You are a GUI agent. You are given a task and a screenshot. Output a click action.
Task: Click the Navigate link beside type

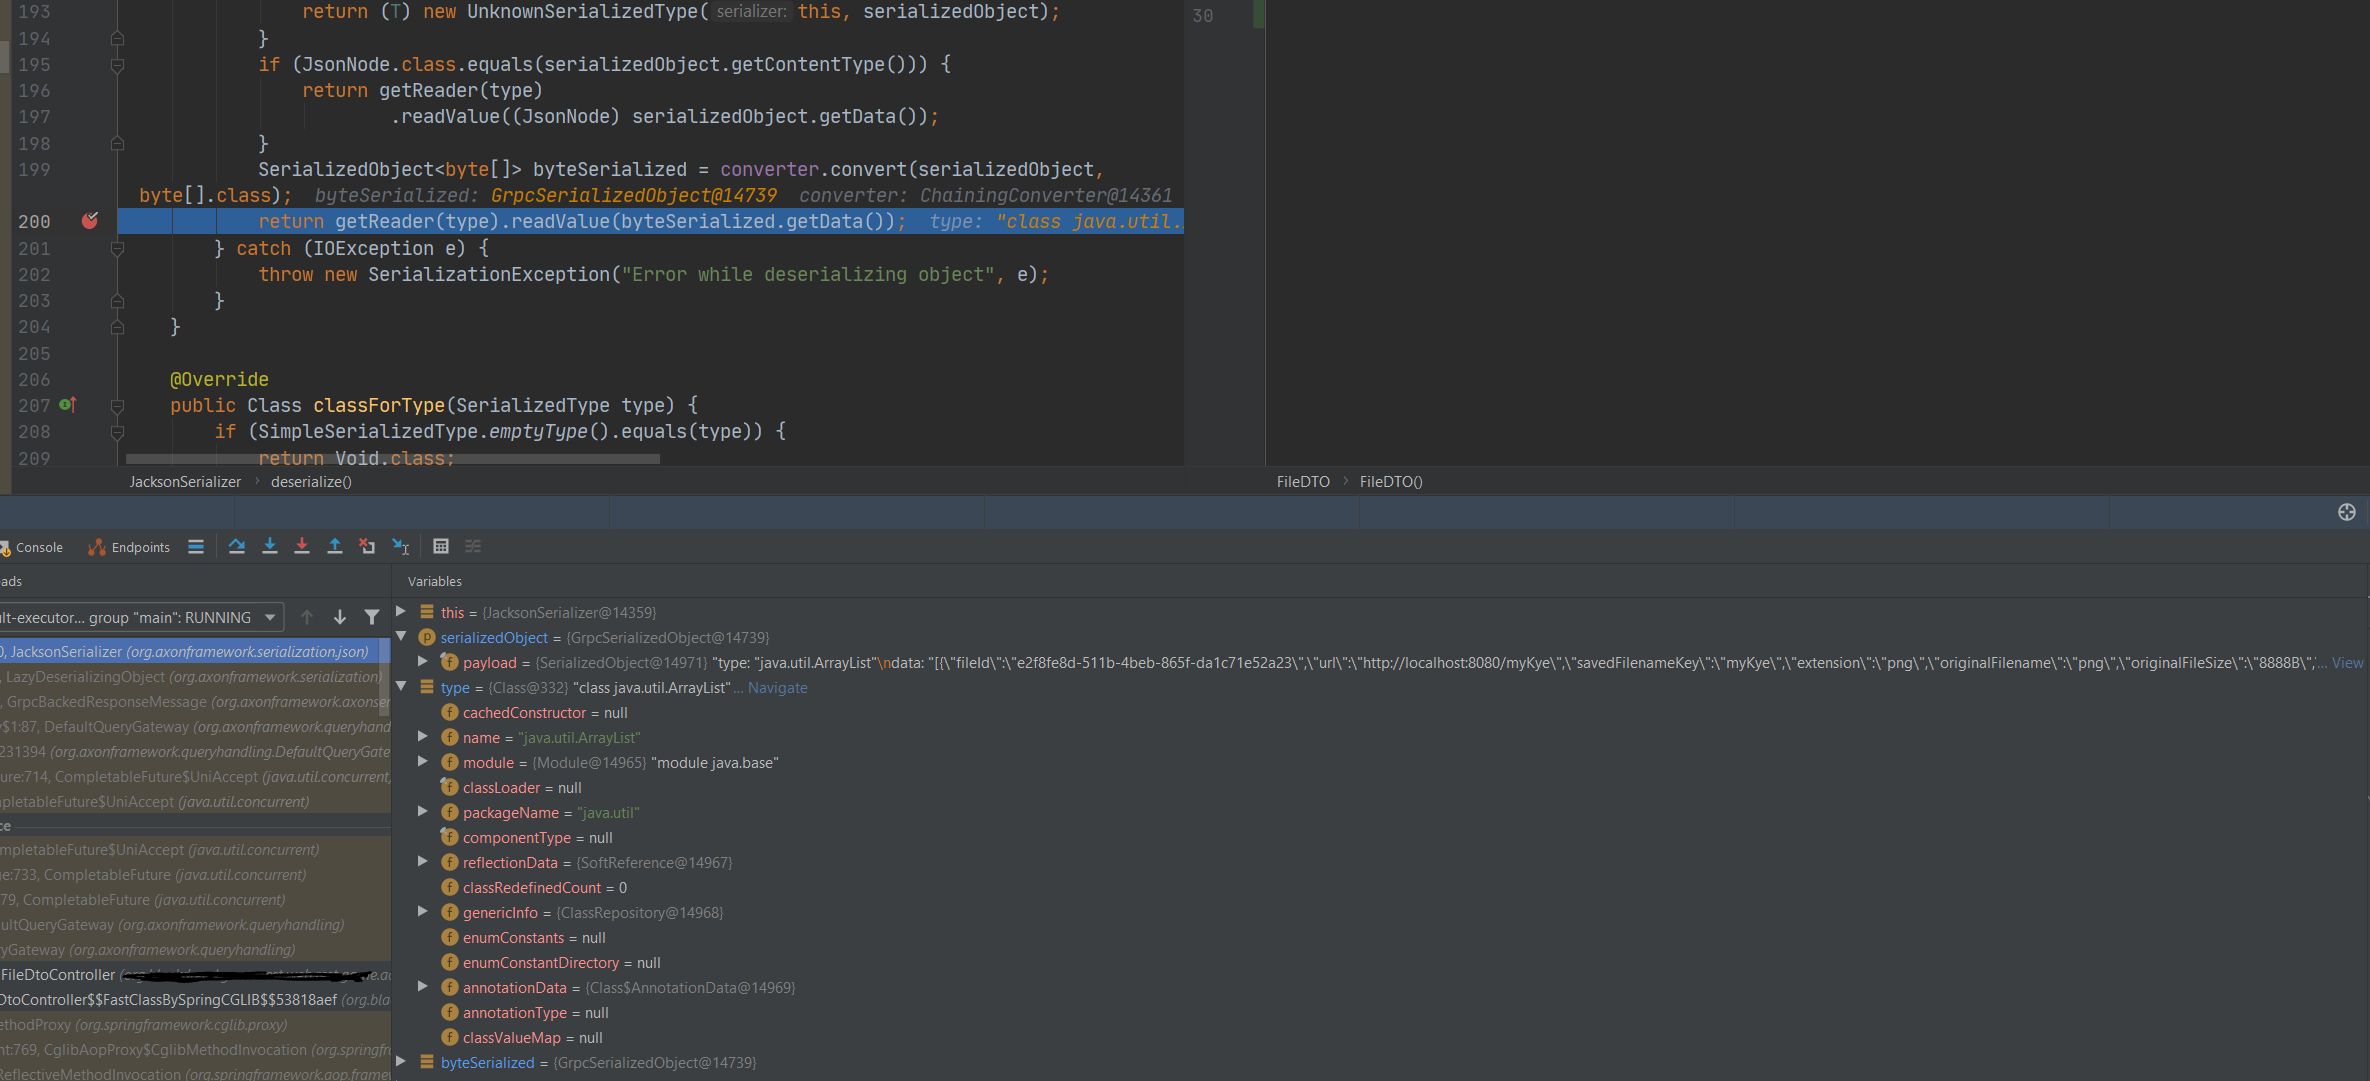click(777, 688)
